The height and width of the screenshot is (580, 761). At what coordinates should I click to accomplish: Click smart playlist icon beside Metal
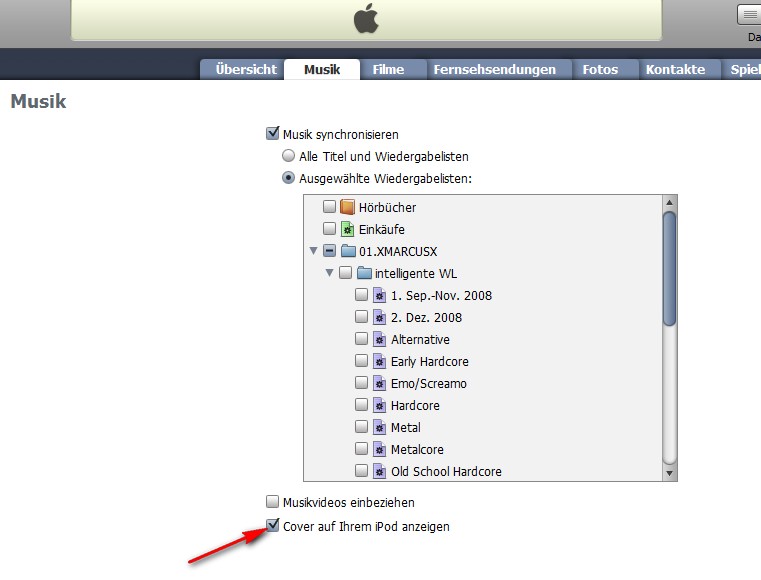tap(380, 427)
